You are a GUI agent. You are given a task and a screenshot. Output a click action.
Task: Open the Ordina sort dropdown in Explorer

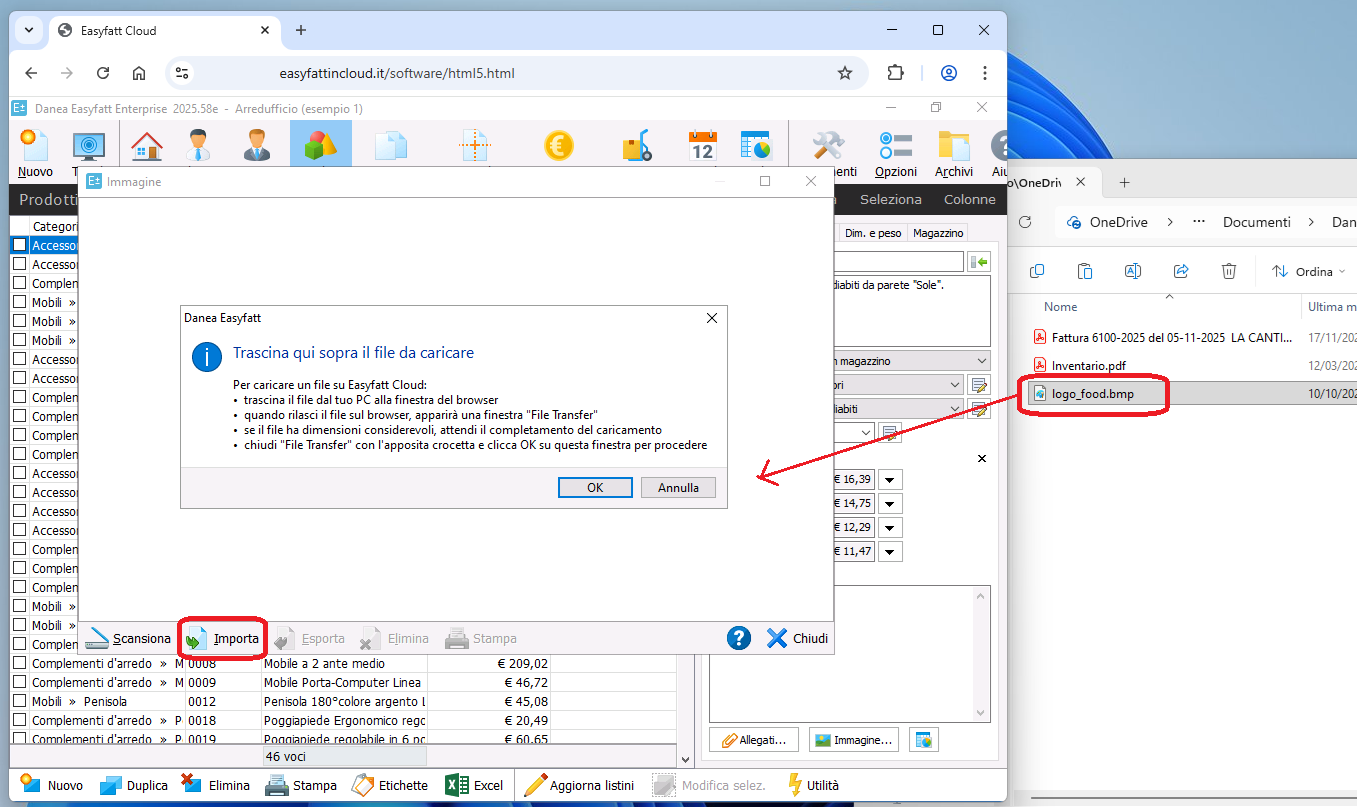coord(1309,271)
